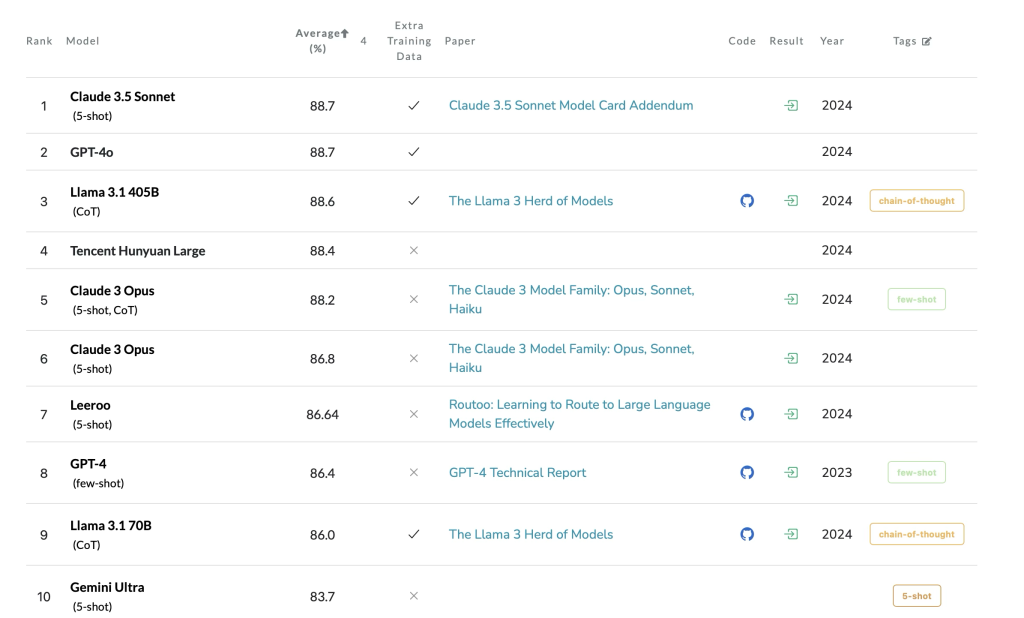This screenshot has width=1024, height=618.
Task: Select the Leeroo model name
Action: tap(90, 405)
